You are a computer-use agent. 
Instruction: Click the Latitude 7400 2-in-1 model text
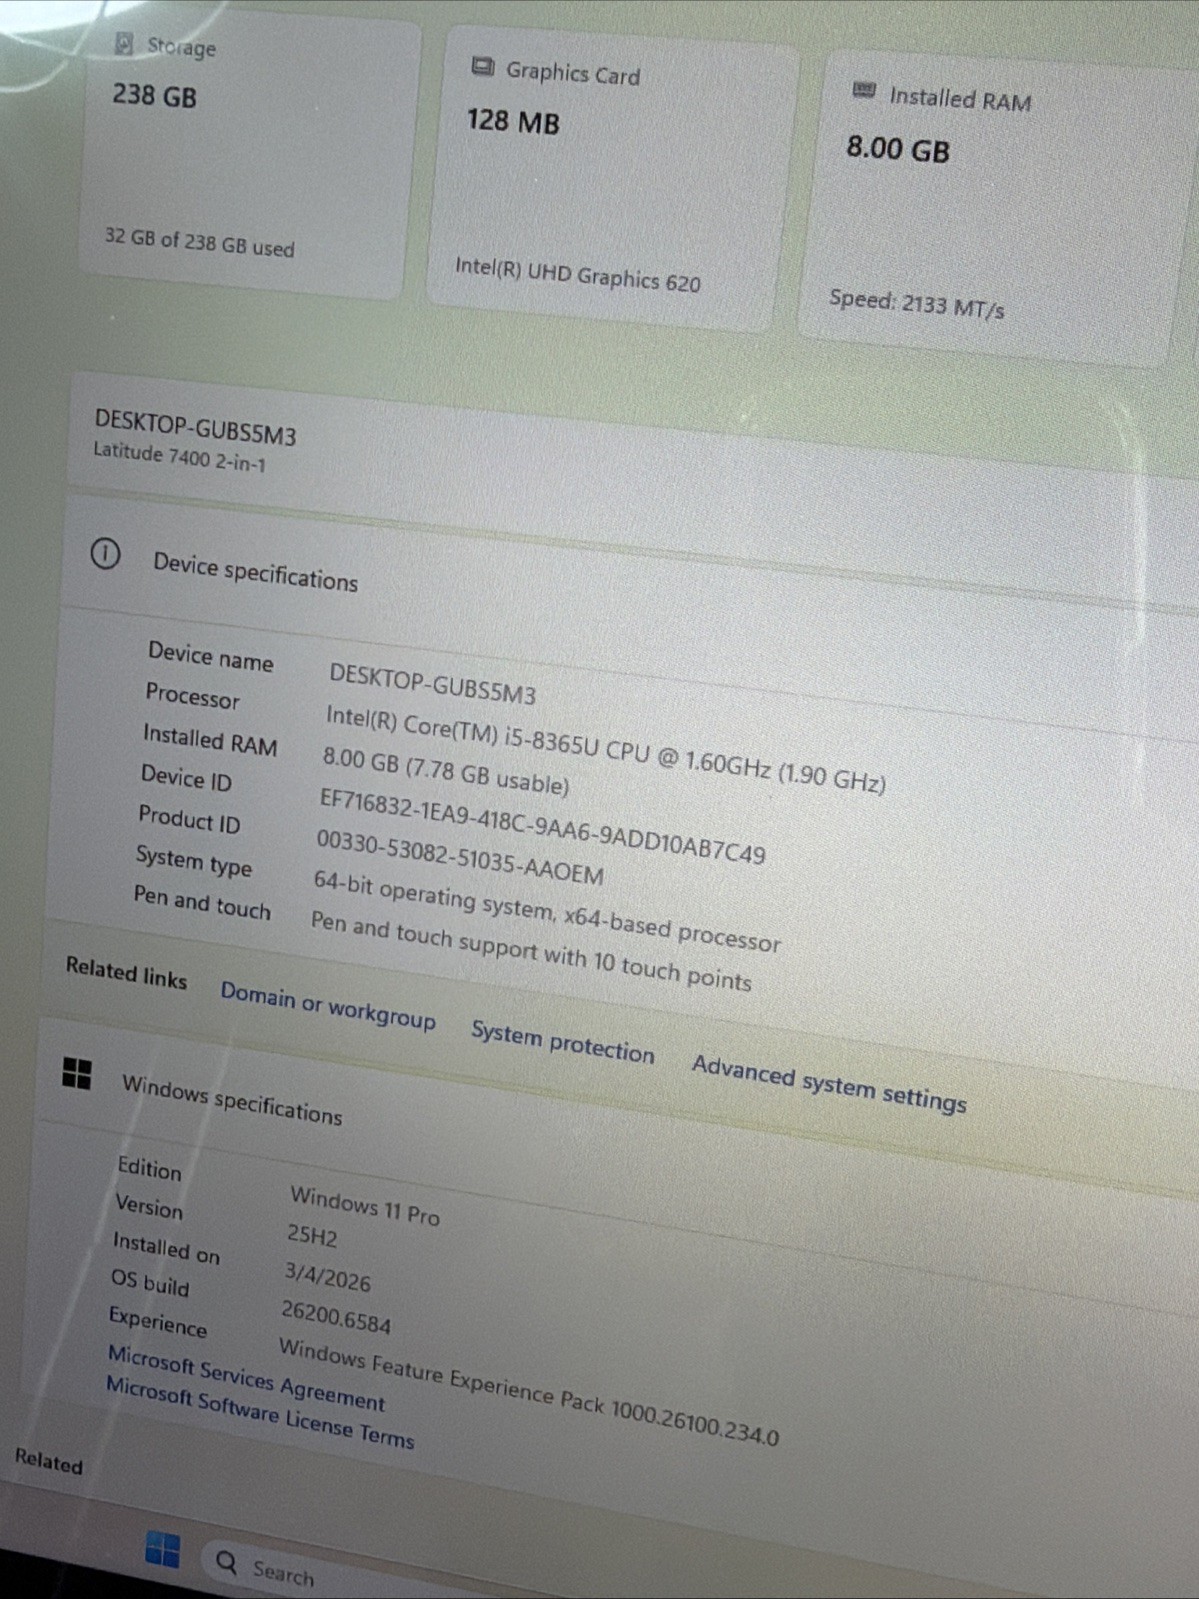pyautogui.click(x=180, y=456)
